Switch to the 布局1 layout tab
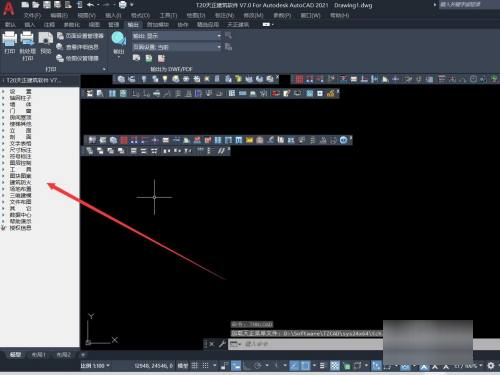This screenshot has width=500, height=375. pyautogui.click(x=39, y=355)
